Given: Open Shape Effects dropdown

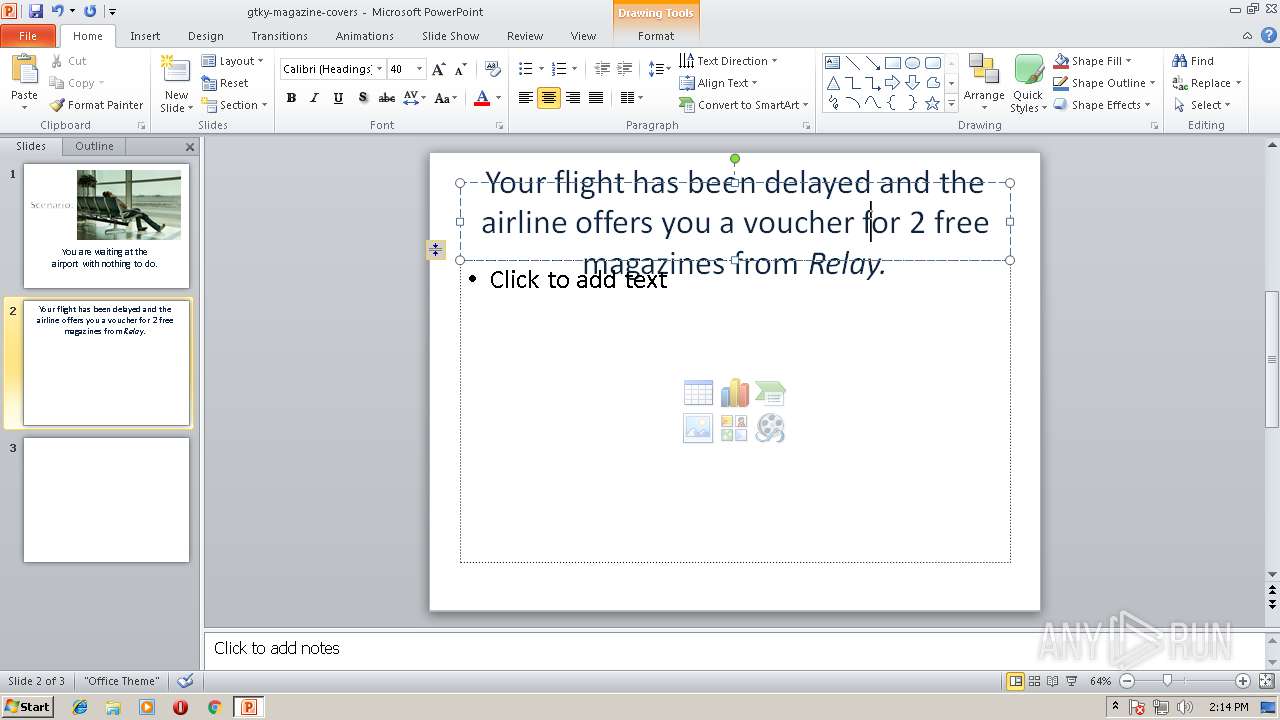Looking at the screenshot, I should (x=1102, y=105).
